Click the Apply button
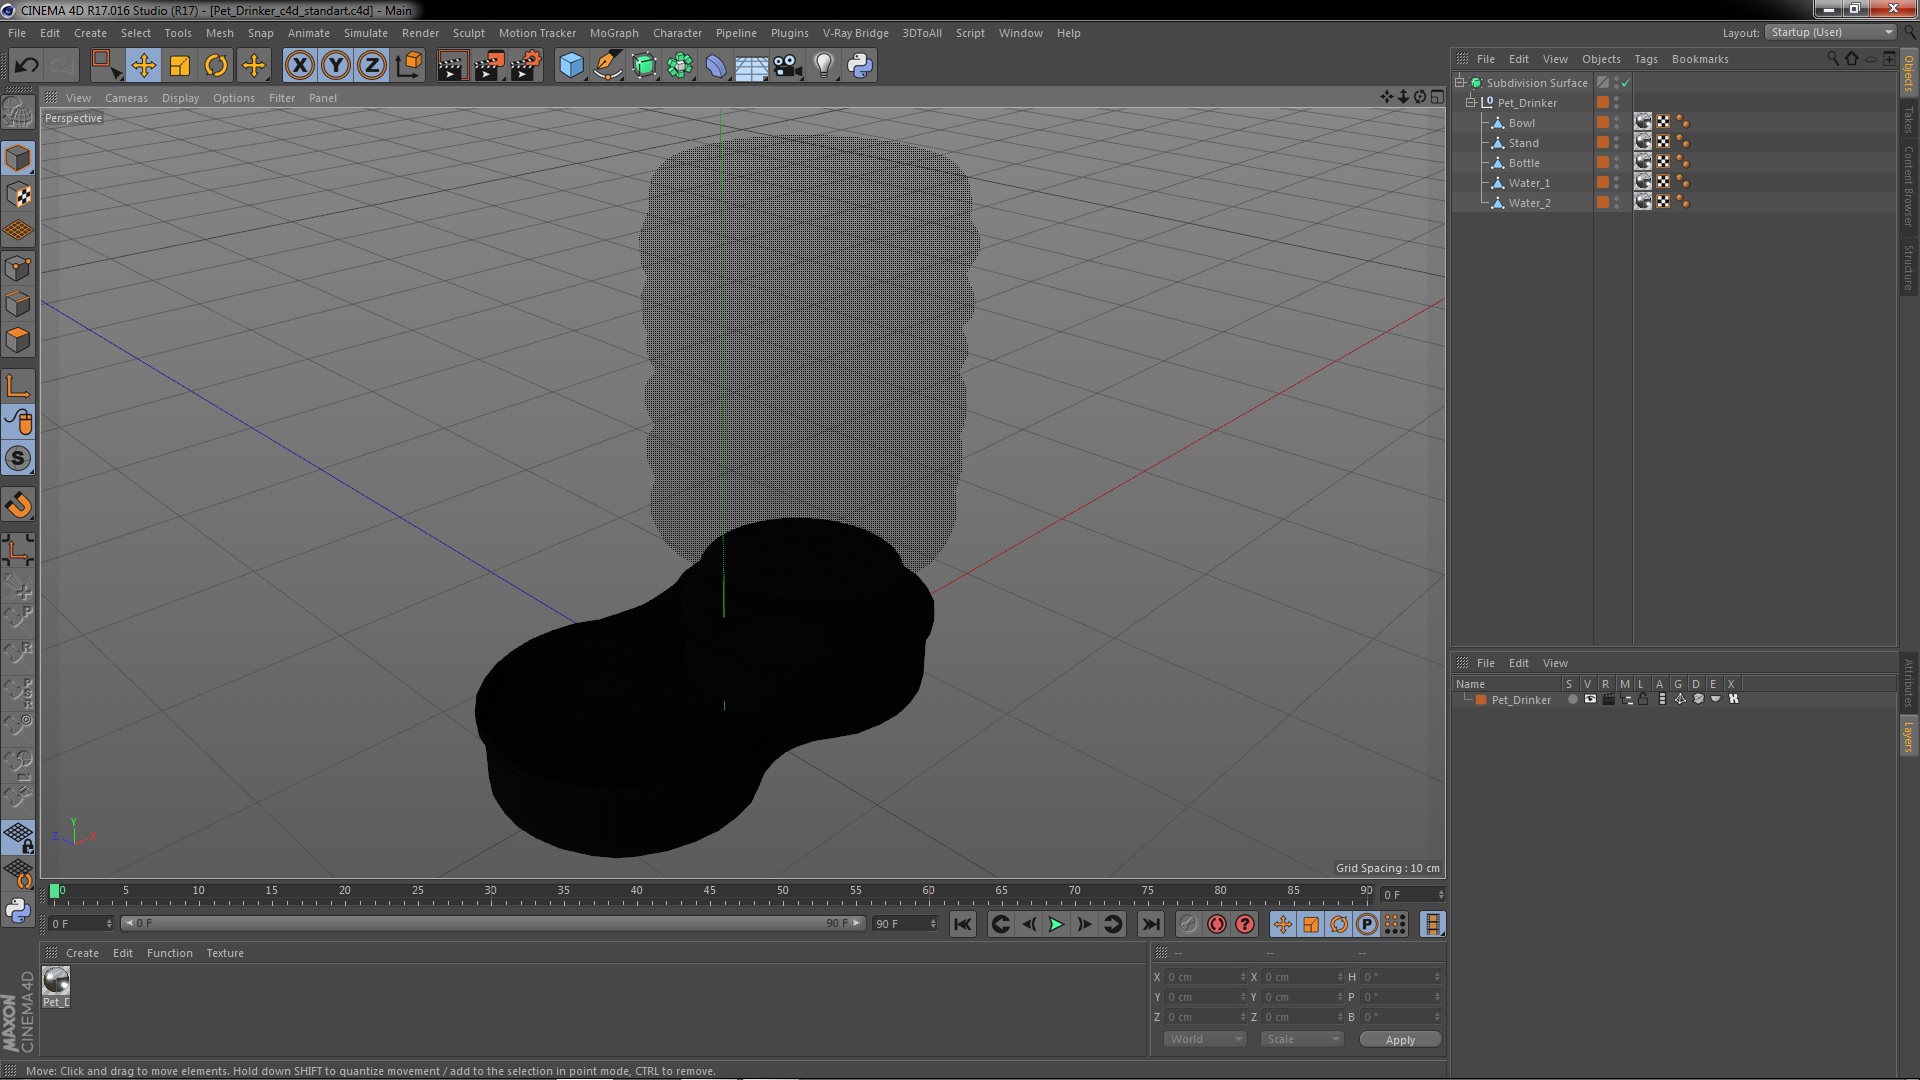The width and height of the screenshot is (1920, 1080). point(1400,1040)
